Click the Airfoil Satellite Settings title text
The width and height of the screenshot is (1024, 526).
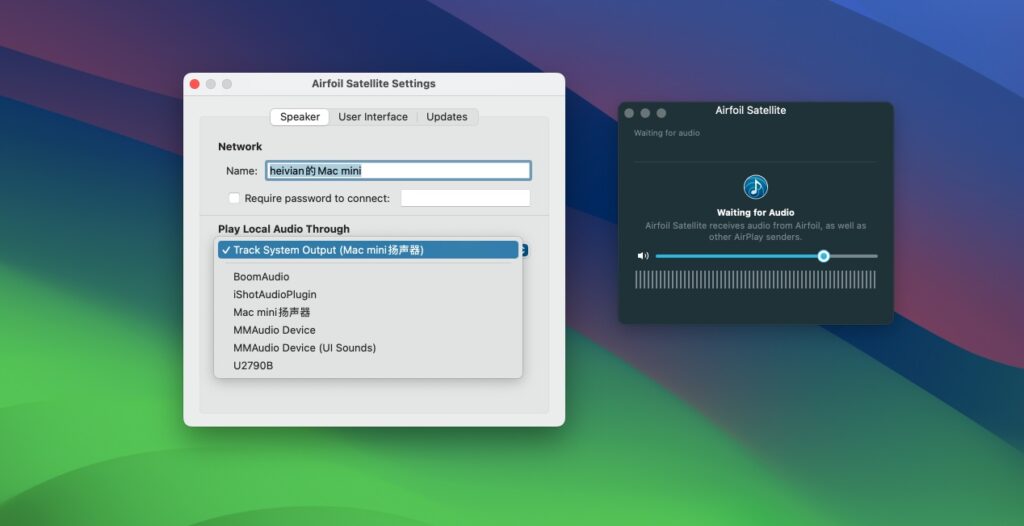[x=374, y=84]
